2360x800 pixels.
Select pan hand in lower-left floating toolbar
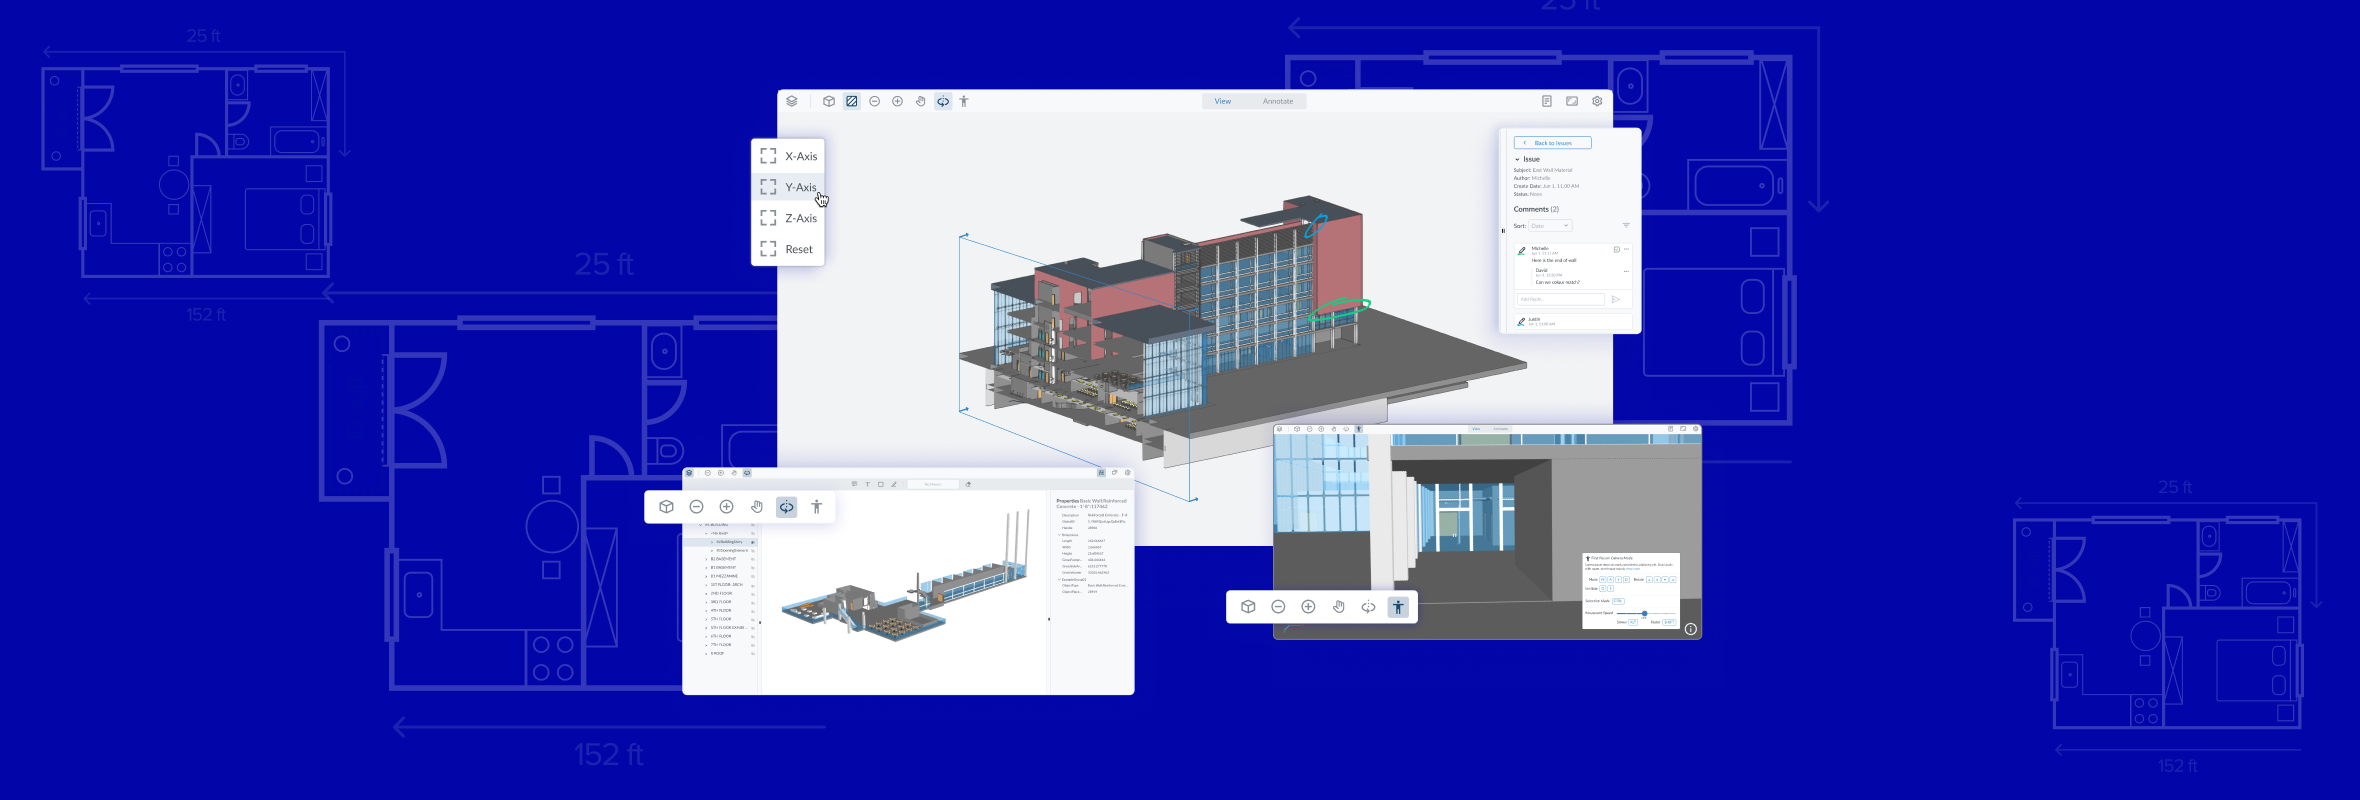(757, 507)
